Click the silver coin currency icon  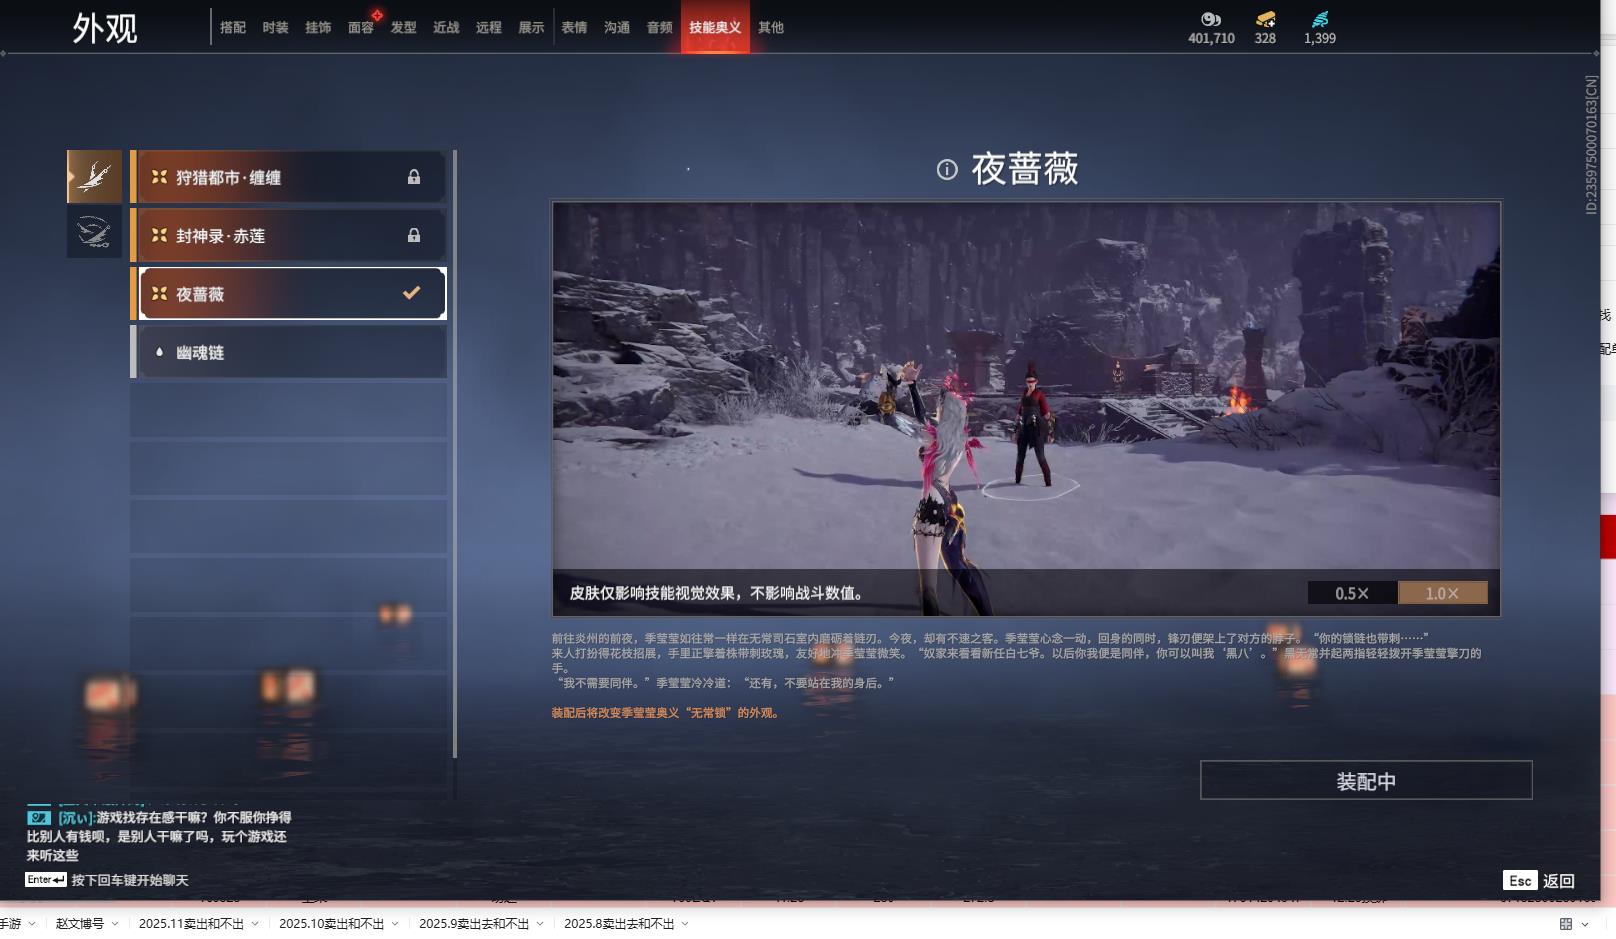click(1211, 19)
